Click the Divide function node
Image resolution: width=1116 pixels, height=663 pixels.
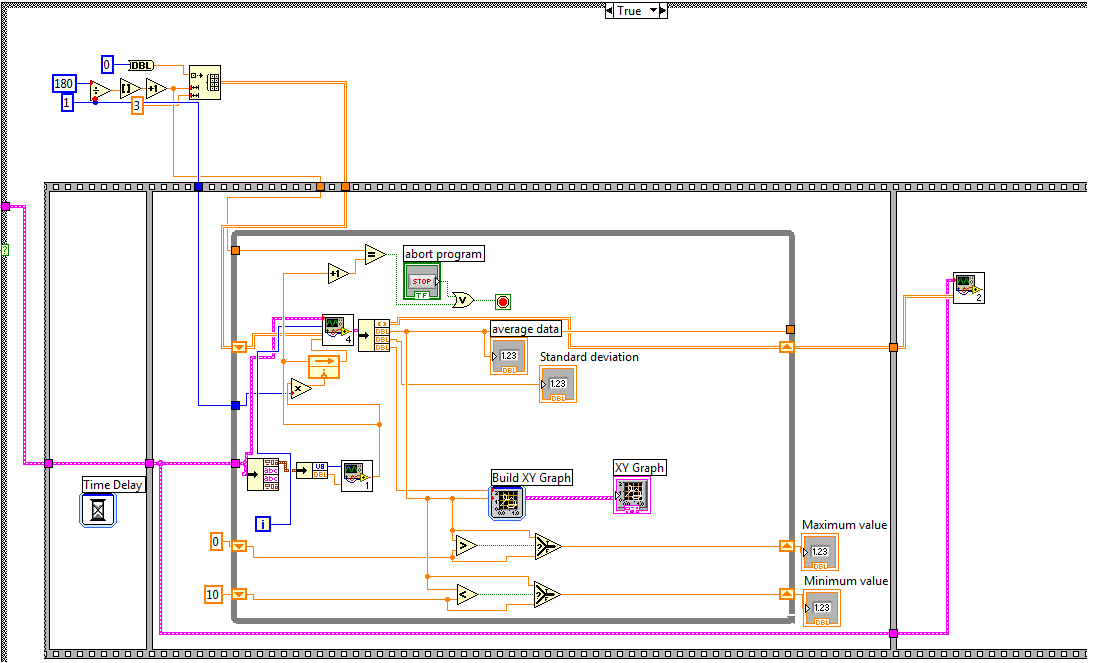tap(100, 90)
